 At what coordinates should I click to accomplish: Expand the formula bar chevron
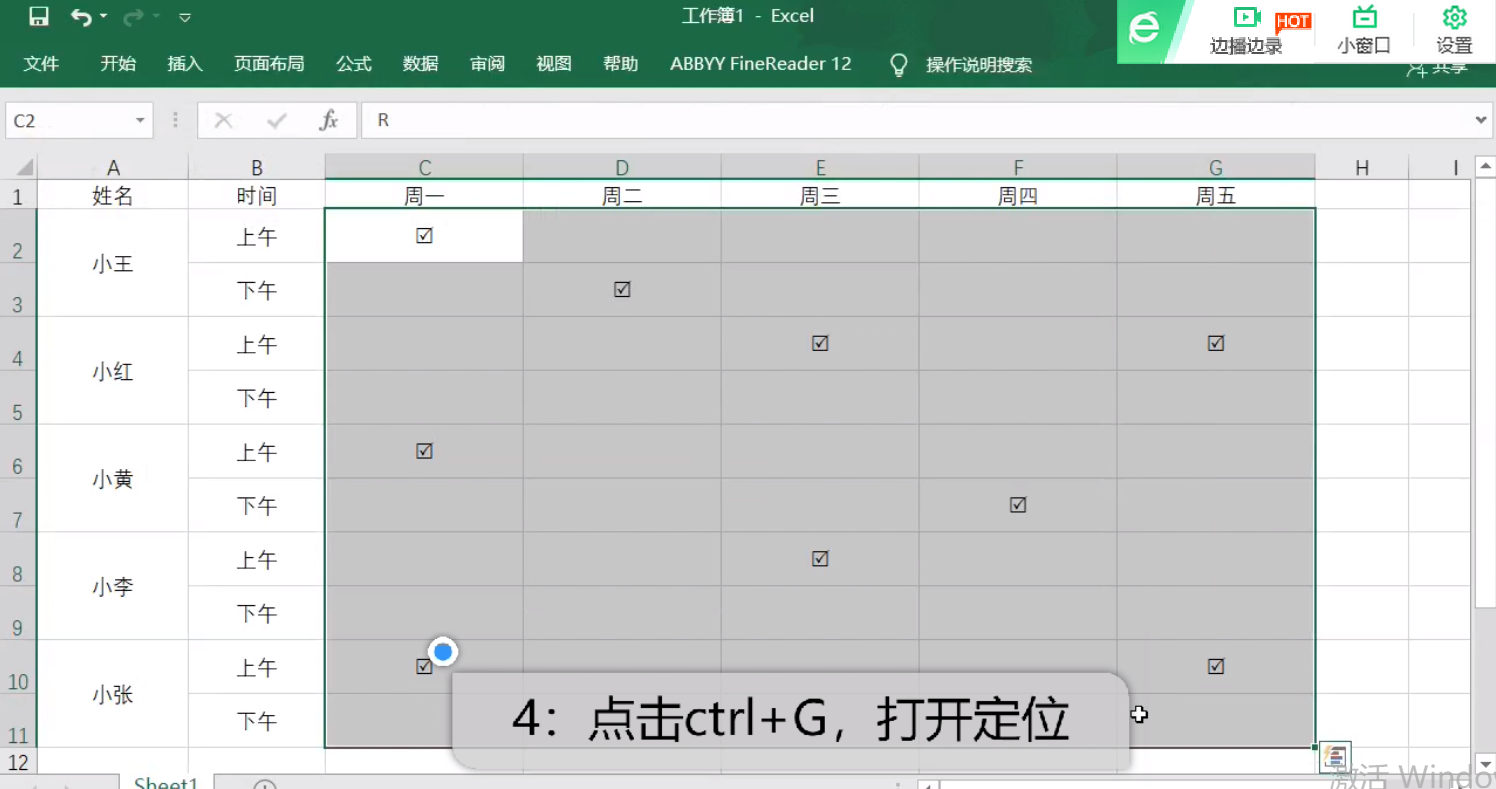pyautogui.click(x=1481, y=120)
